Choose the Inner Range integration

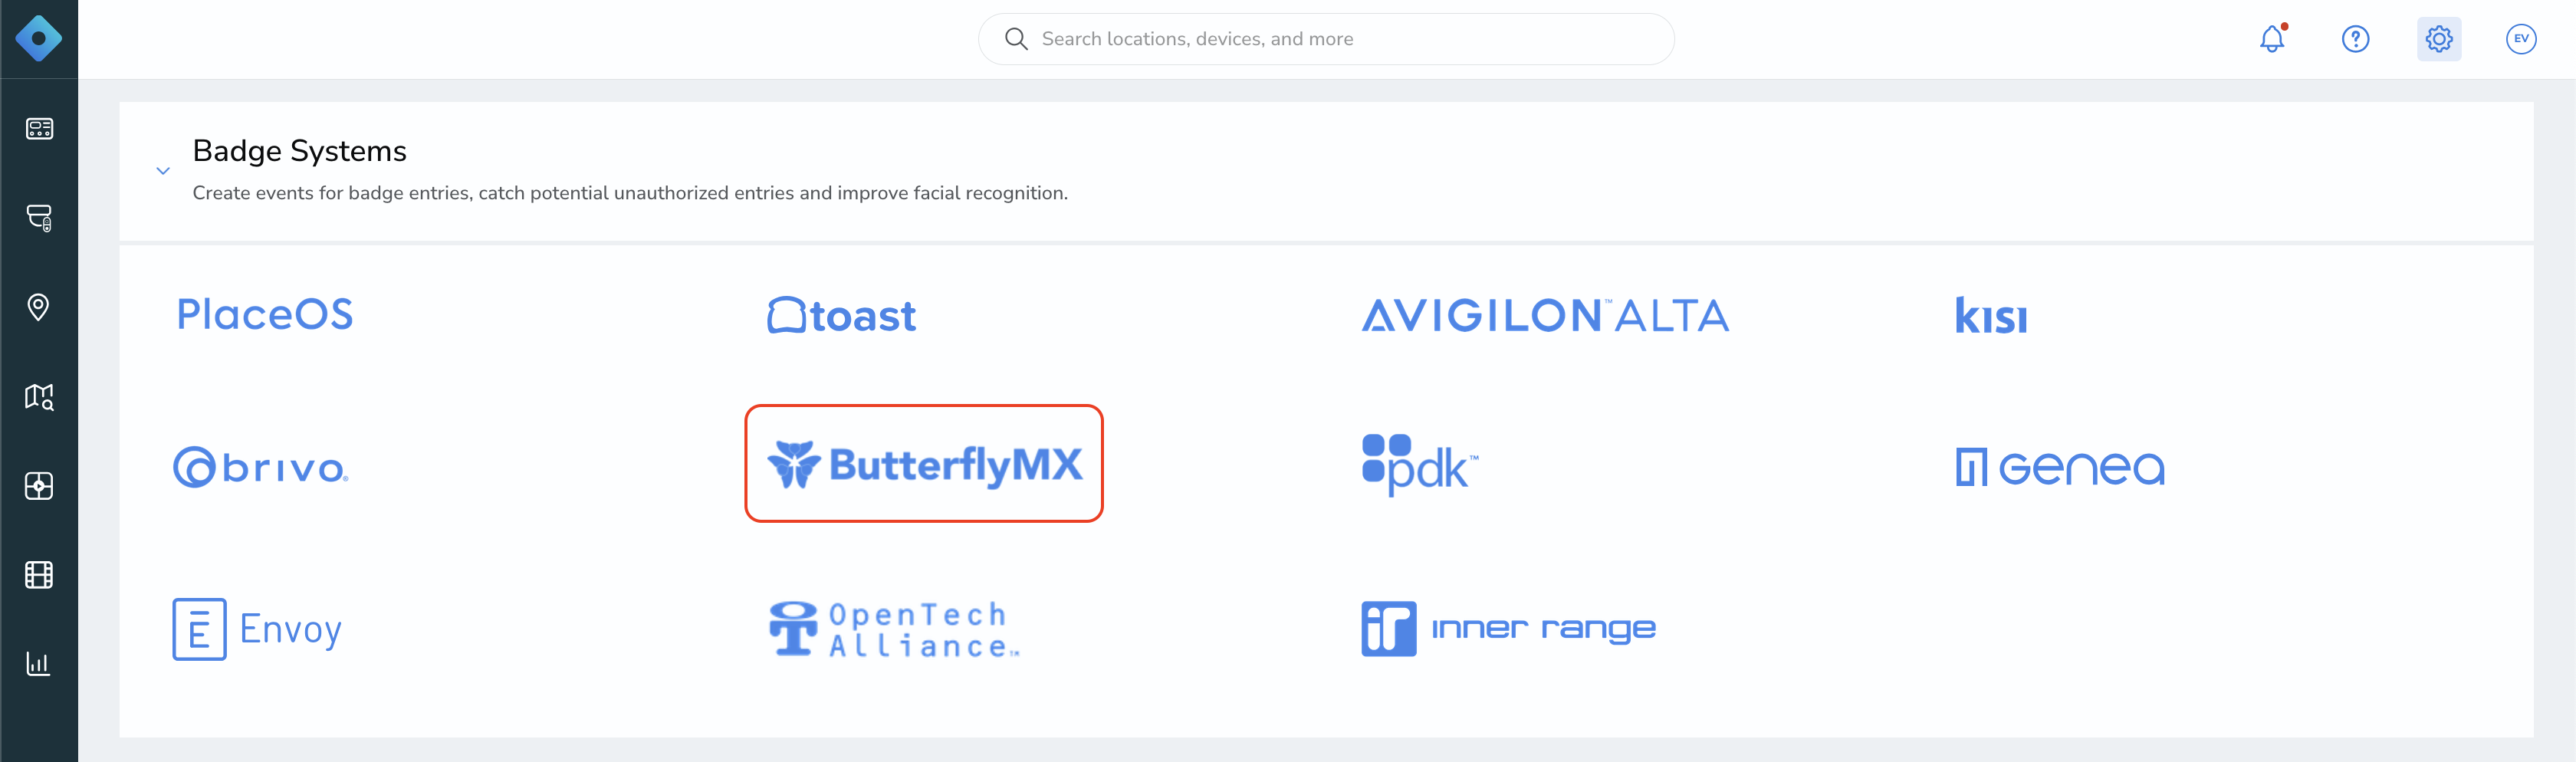pyautogui.click(x=1508, y=629)
